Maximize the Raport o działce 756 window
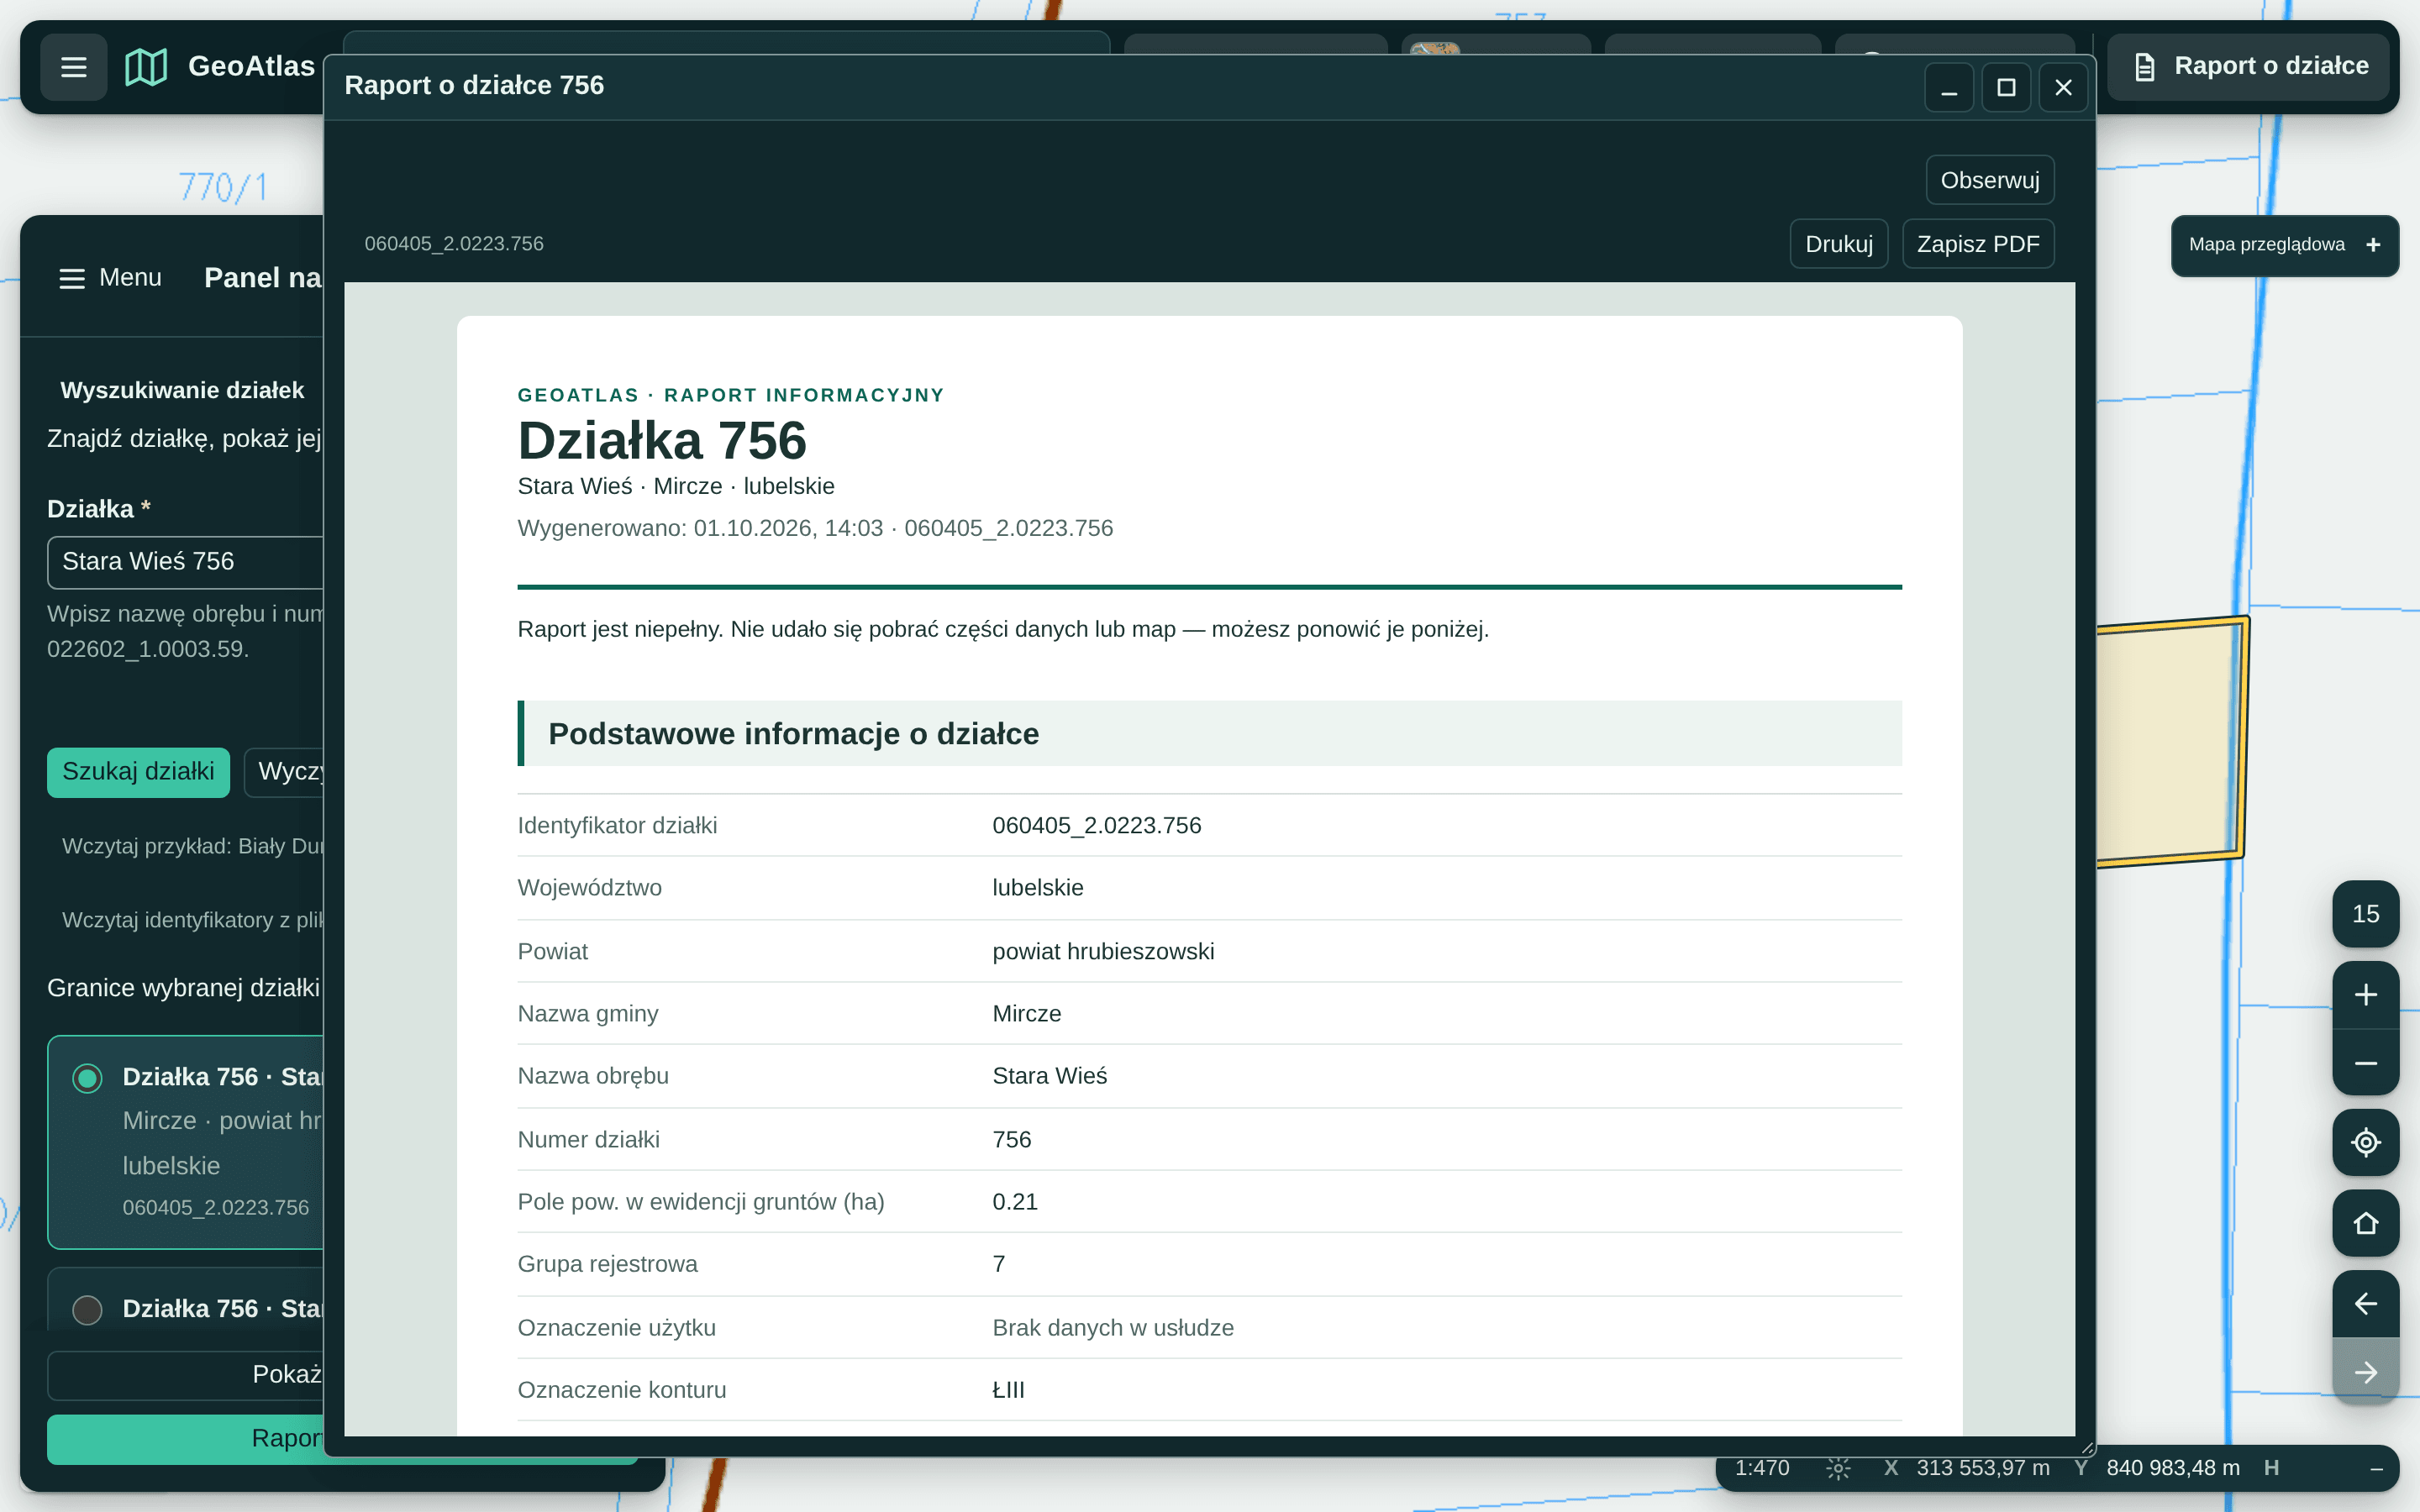 [2006, 88]
